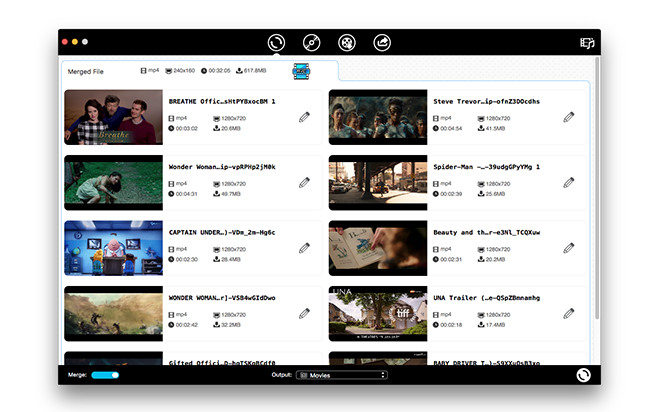
Task: Select the WONDER WOMAN battlefield thumbnail
Action: (113, 313)
